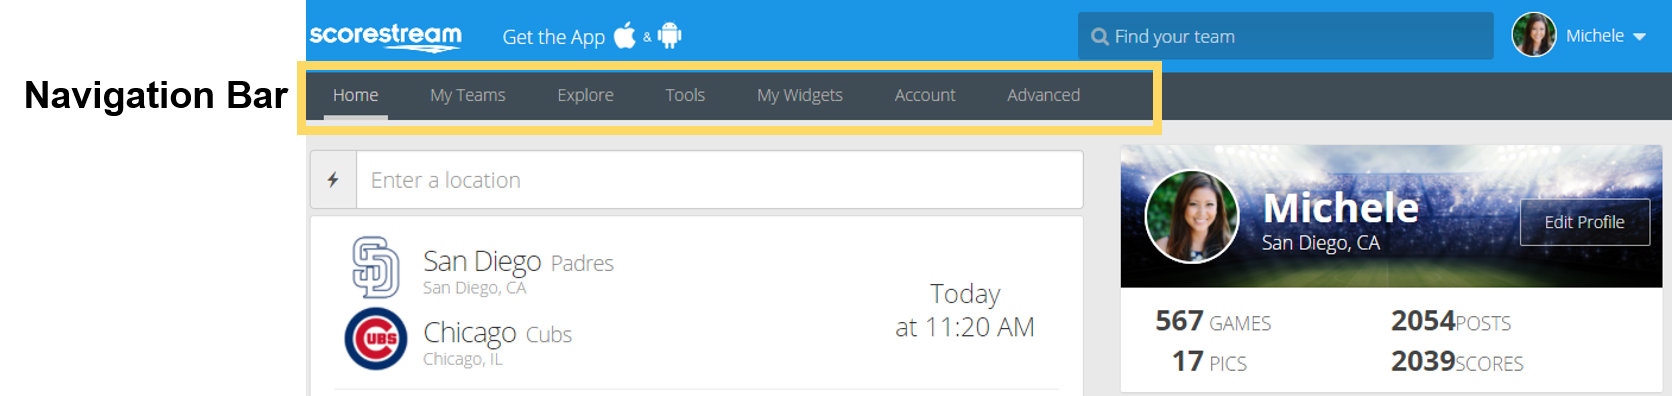The width and height of the screenshot is (1672, 396).
Task: Click the Android app icon
Action: pos(669,36)
